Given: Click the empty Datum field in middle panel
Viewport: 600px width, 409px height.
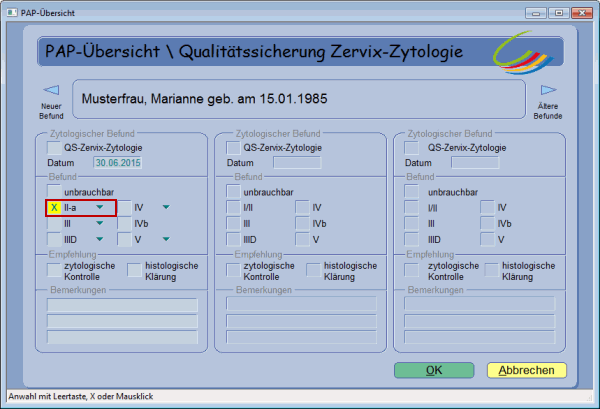Looking at the screenshot, I should click(x=296, y=162).
